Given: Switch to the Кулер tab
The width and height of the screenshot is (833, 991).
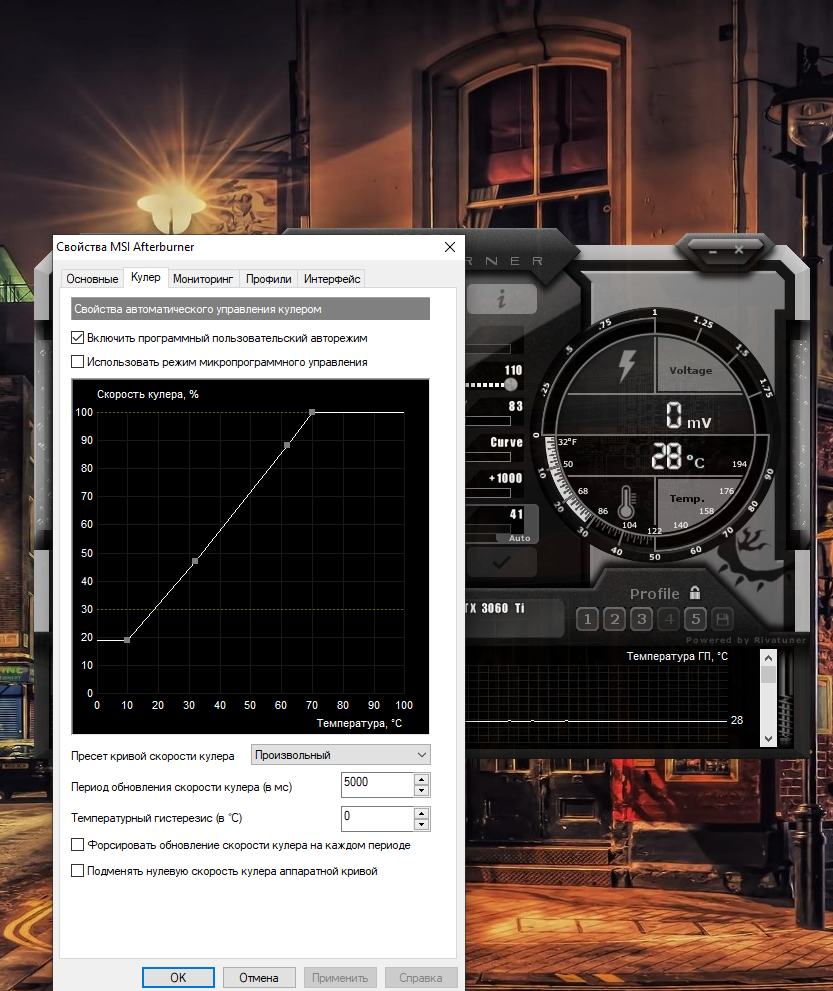Looking at the screenshot, I should [146, 277].
